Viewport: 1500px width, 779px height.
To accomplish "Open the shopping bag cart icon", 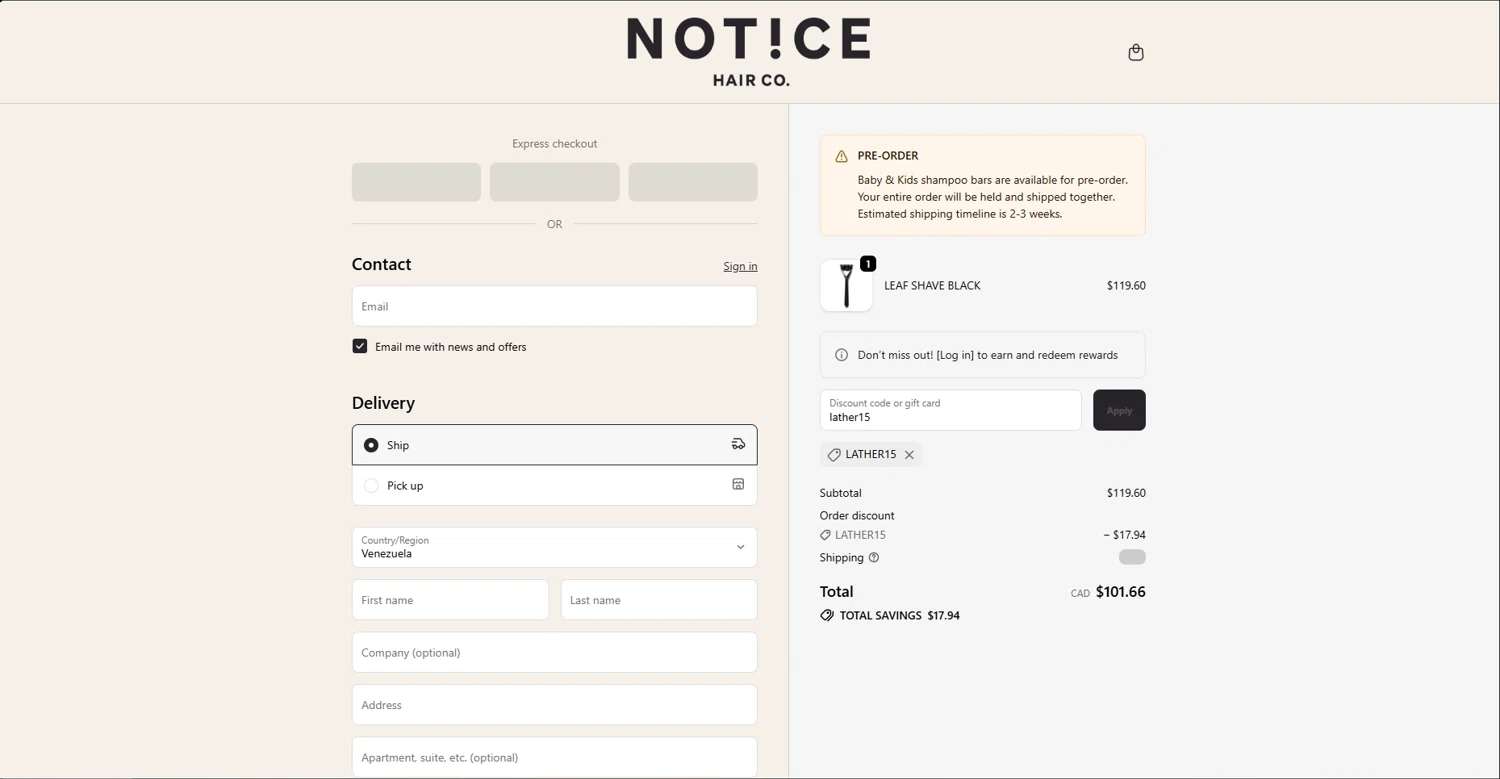I will (1135, 52).
